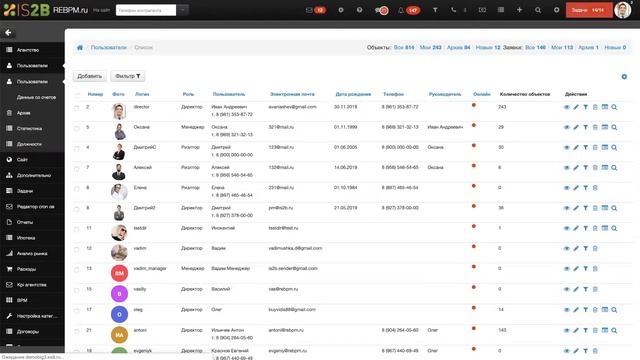This screenshot has width=640, height=360.
Task: Tick the select-all checkbox in table header
Action: pos(77,95)
